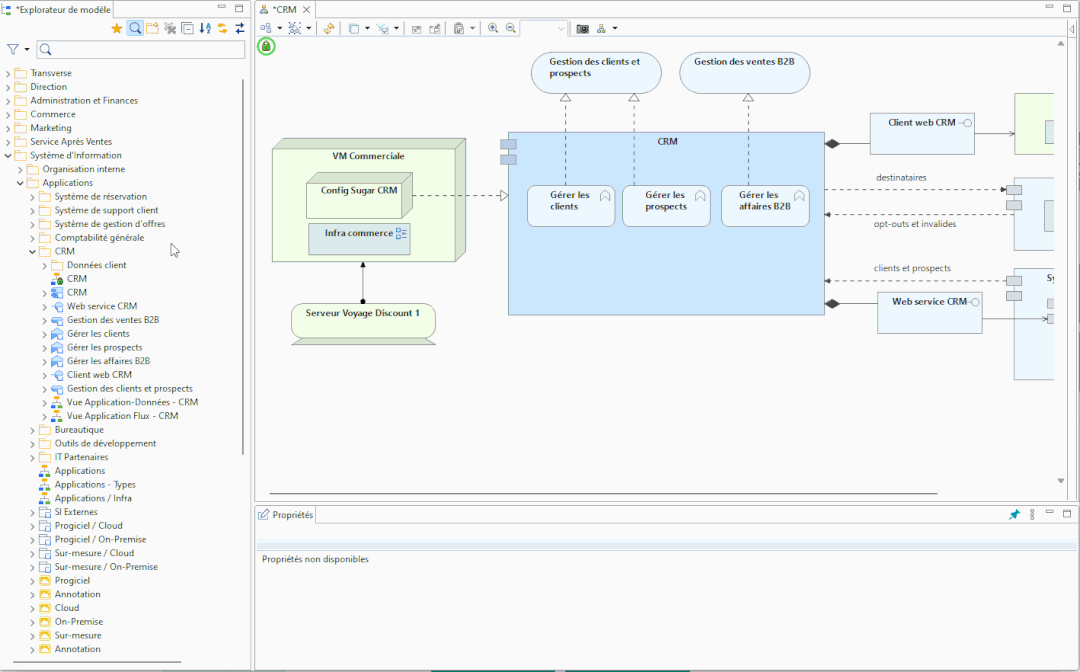The width and height of the screenshot is (1080, 672).
Task: Click the model explorer search field
Action: click(141, 49)
